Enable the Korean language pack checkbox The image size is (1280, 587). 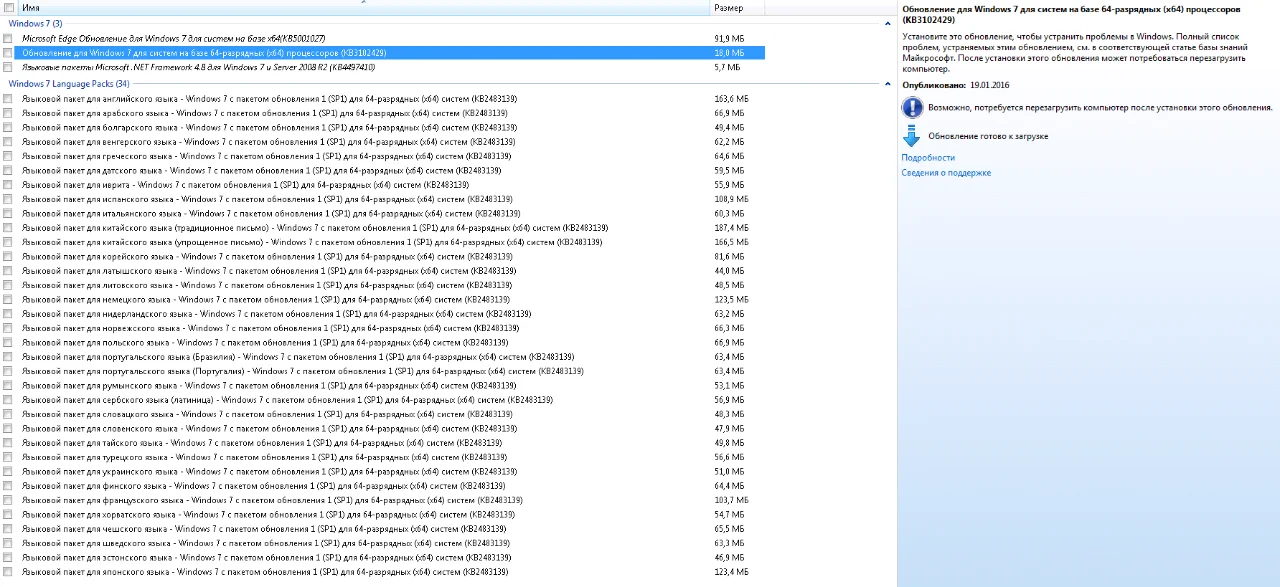pyautogui.click(x=8, y=256)
